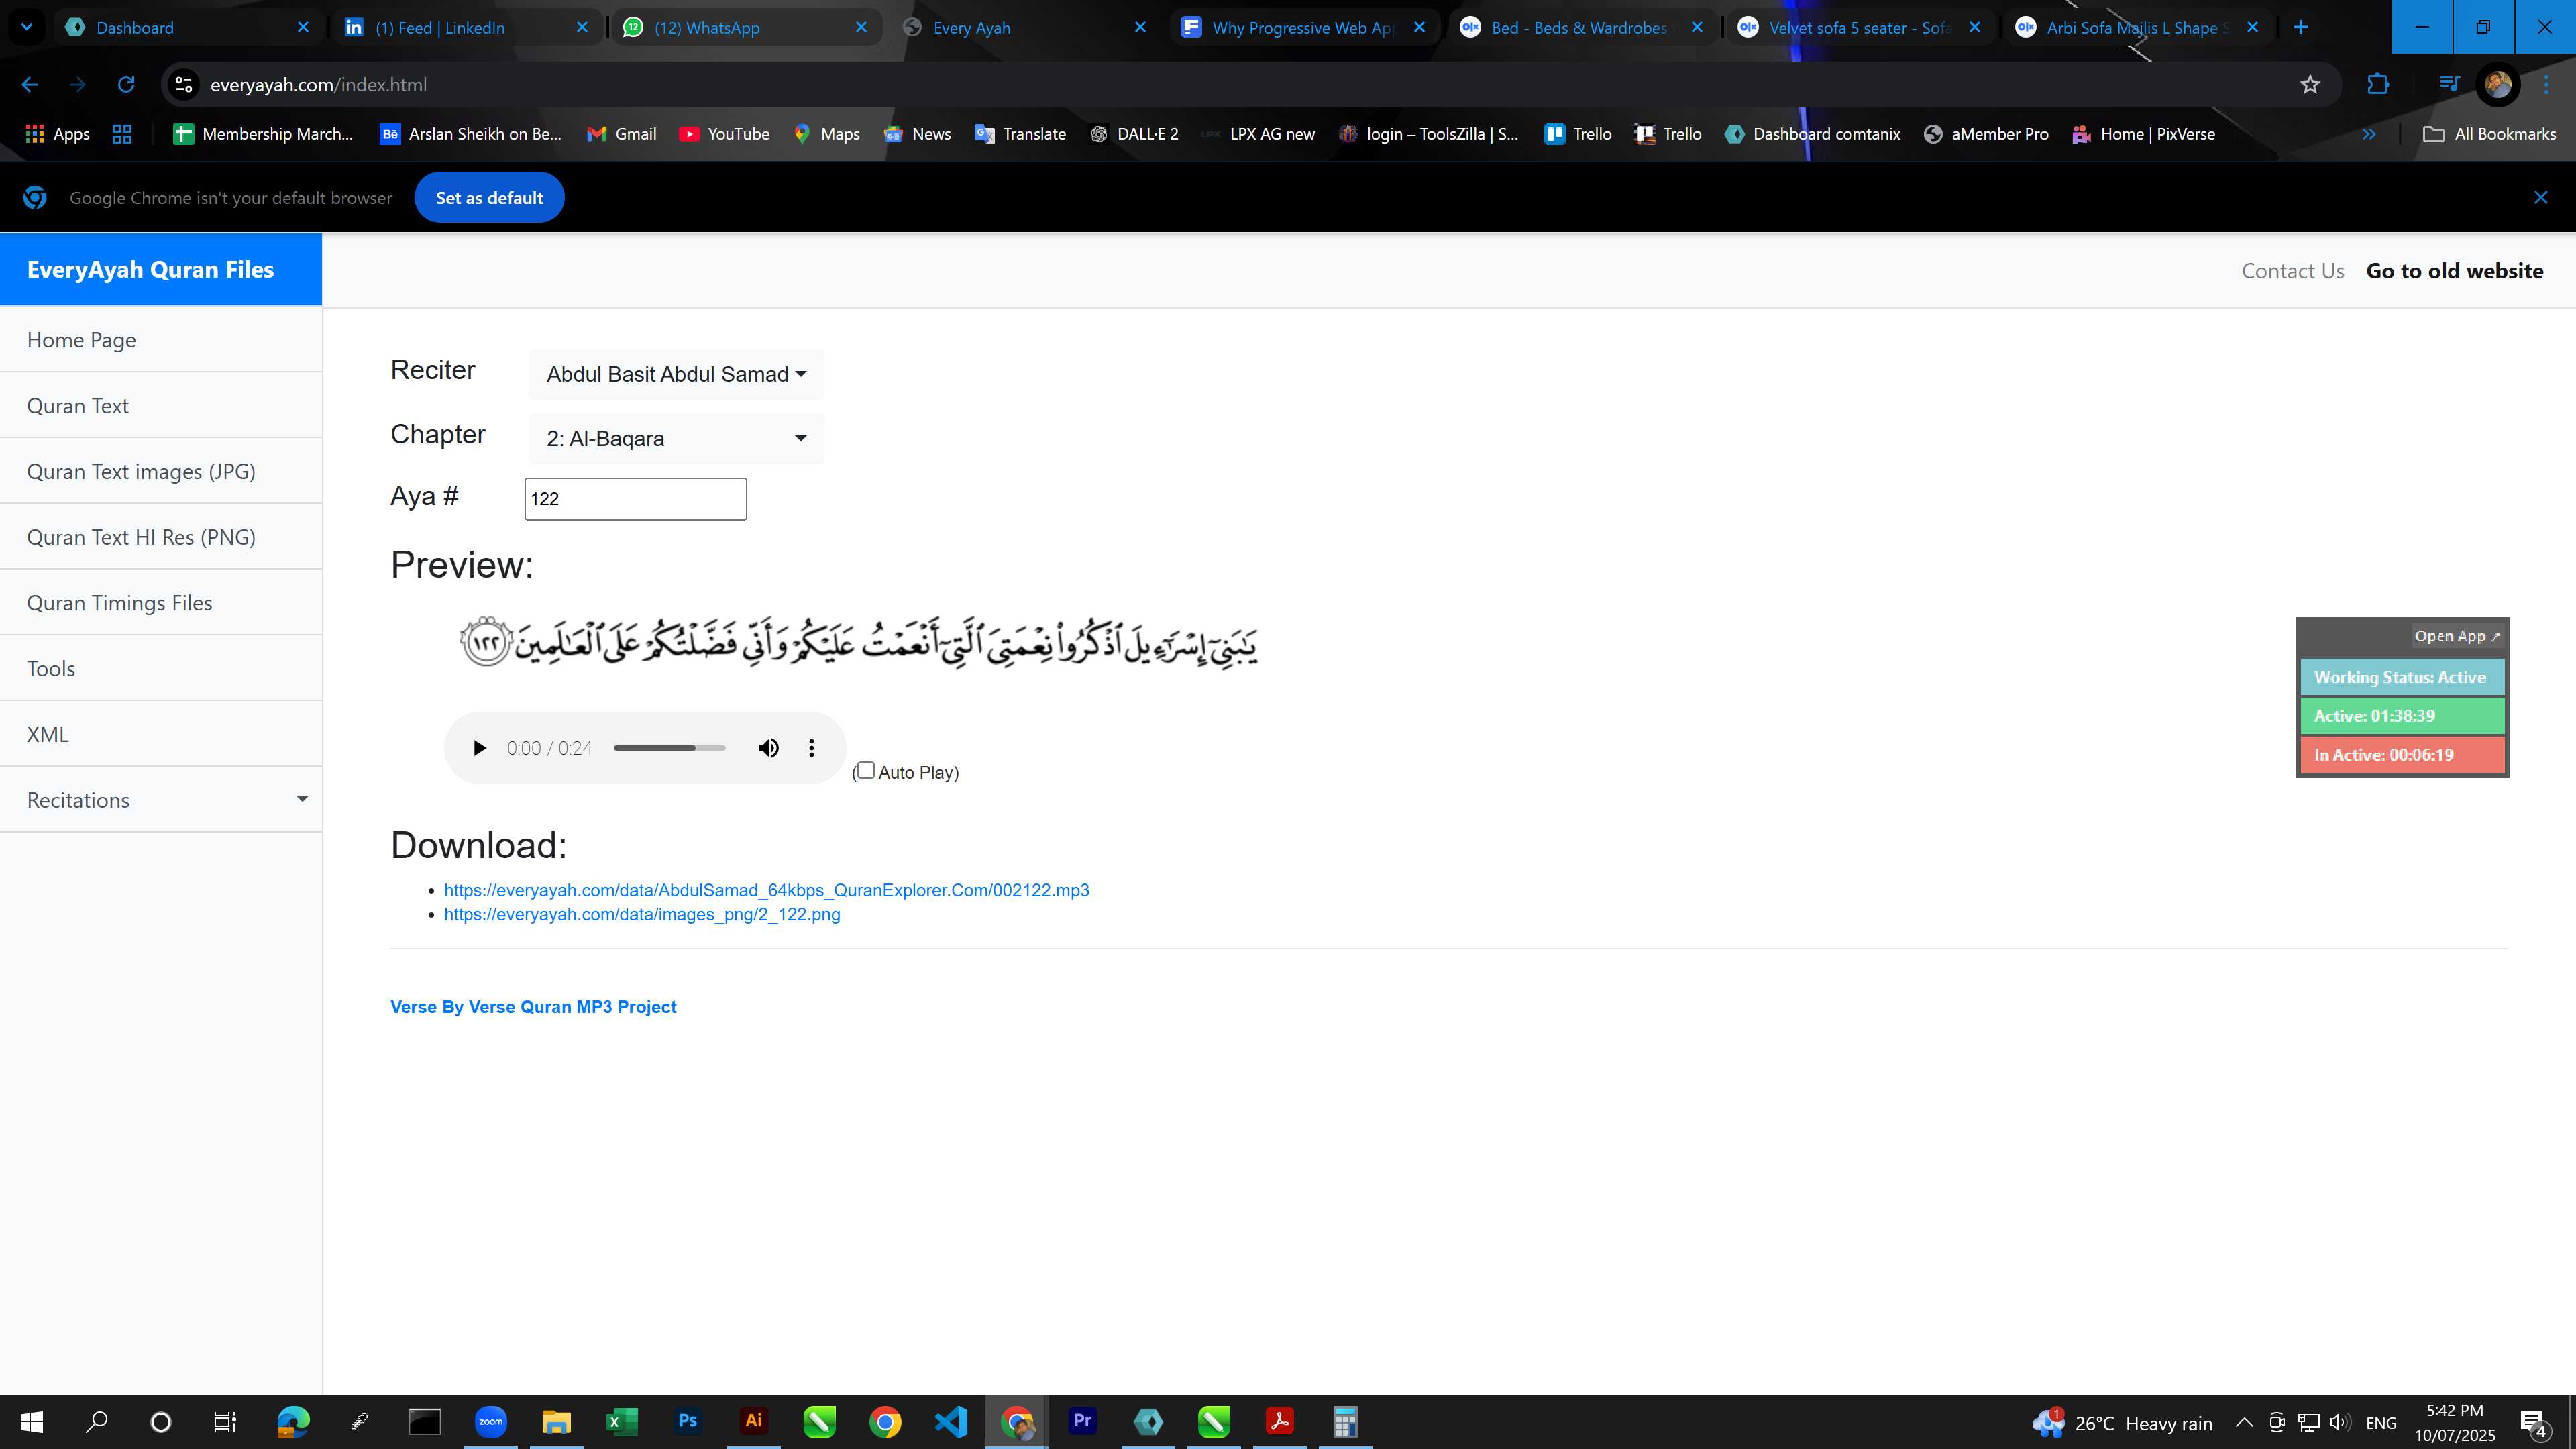Dismiss the default browser notification bar
Viewport: 2576px width, 1449px height.
pyautogui.click(x=2540, y=197)
